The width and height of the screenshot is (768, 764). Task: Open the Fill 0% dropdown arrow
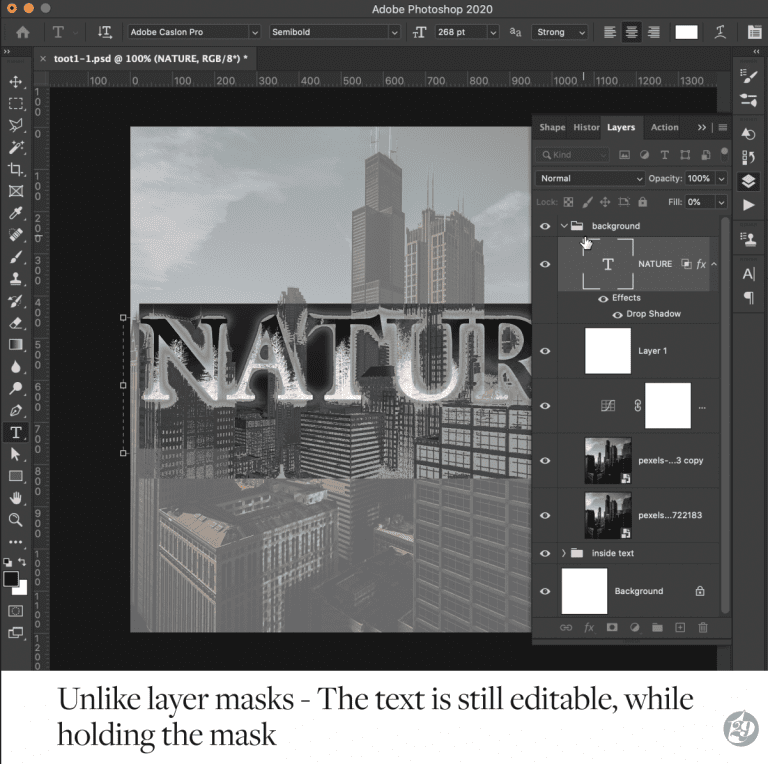tap(721, 202)
